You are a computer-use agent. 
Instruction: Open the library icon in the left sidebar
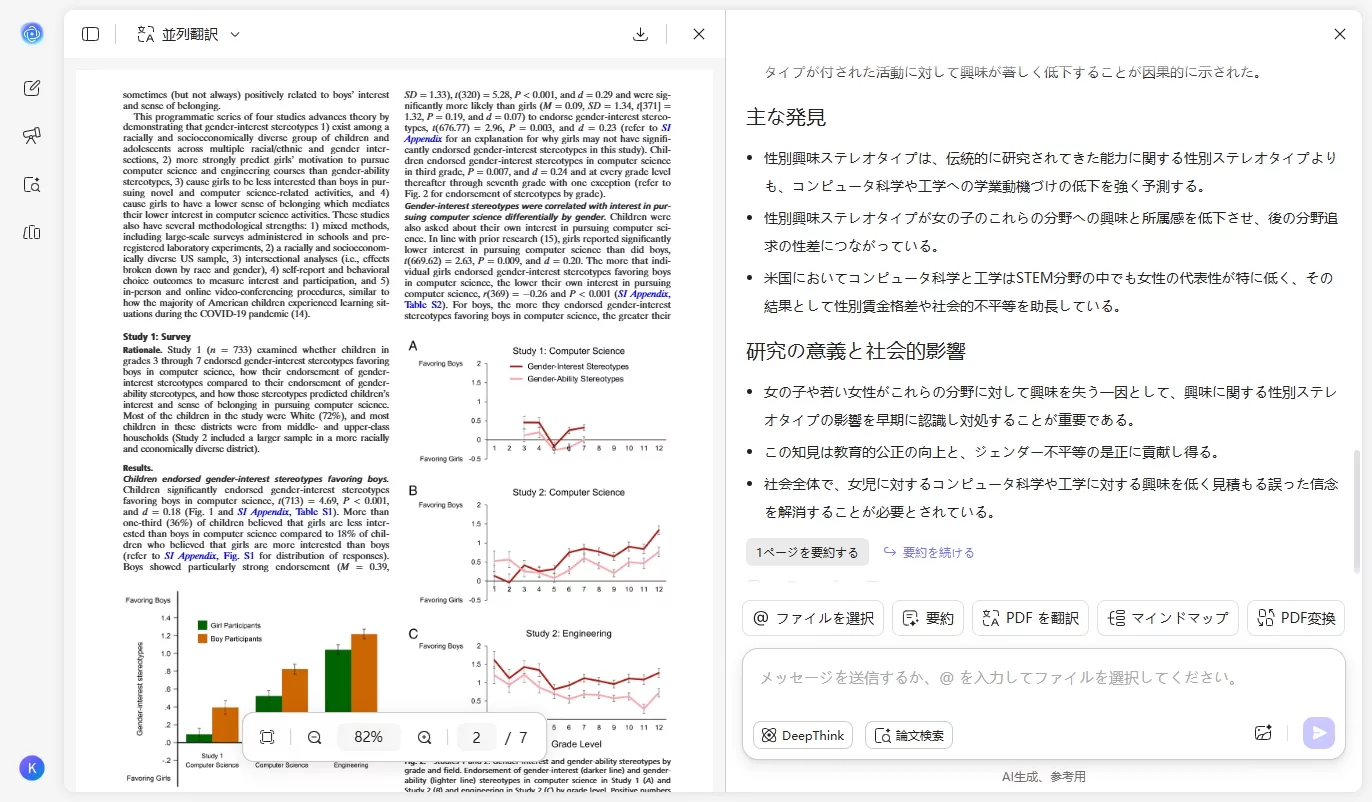pyautogui.click(x=32, y=232)
